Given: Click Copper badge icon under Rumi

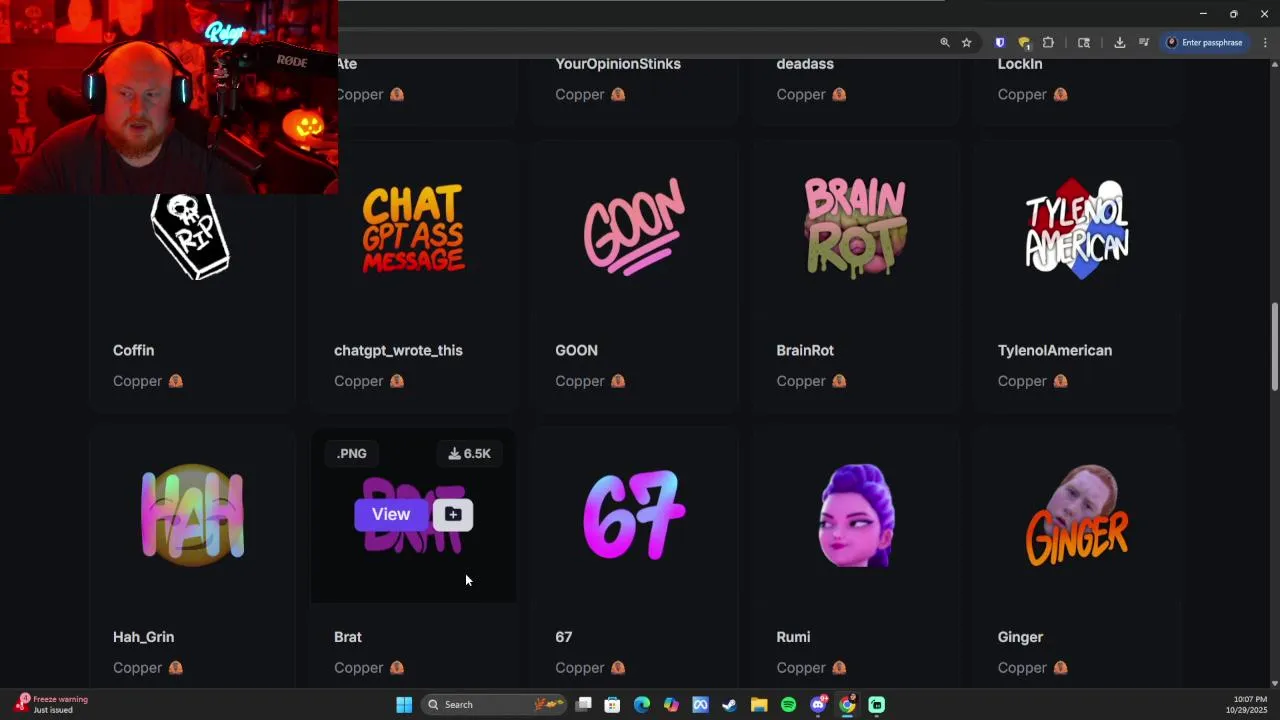Looking at the screenshot, I should tap(839, 668).
